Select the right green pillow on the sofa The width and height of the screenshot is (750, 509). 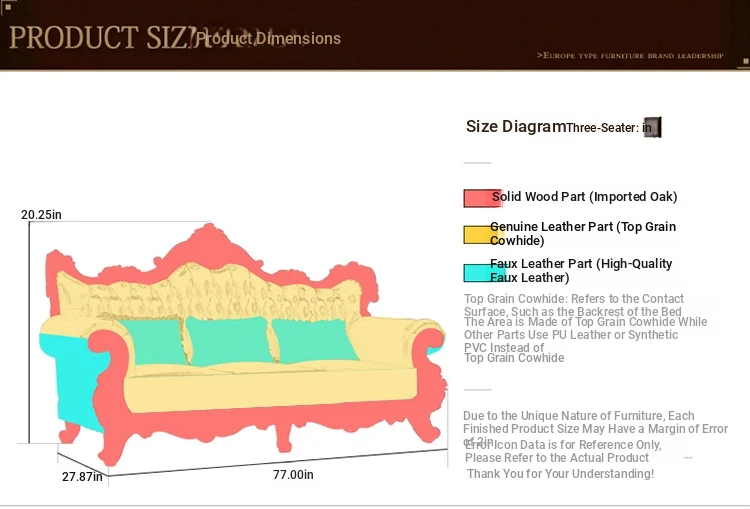(313, 340)
